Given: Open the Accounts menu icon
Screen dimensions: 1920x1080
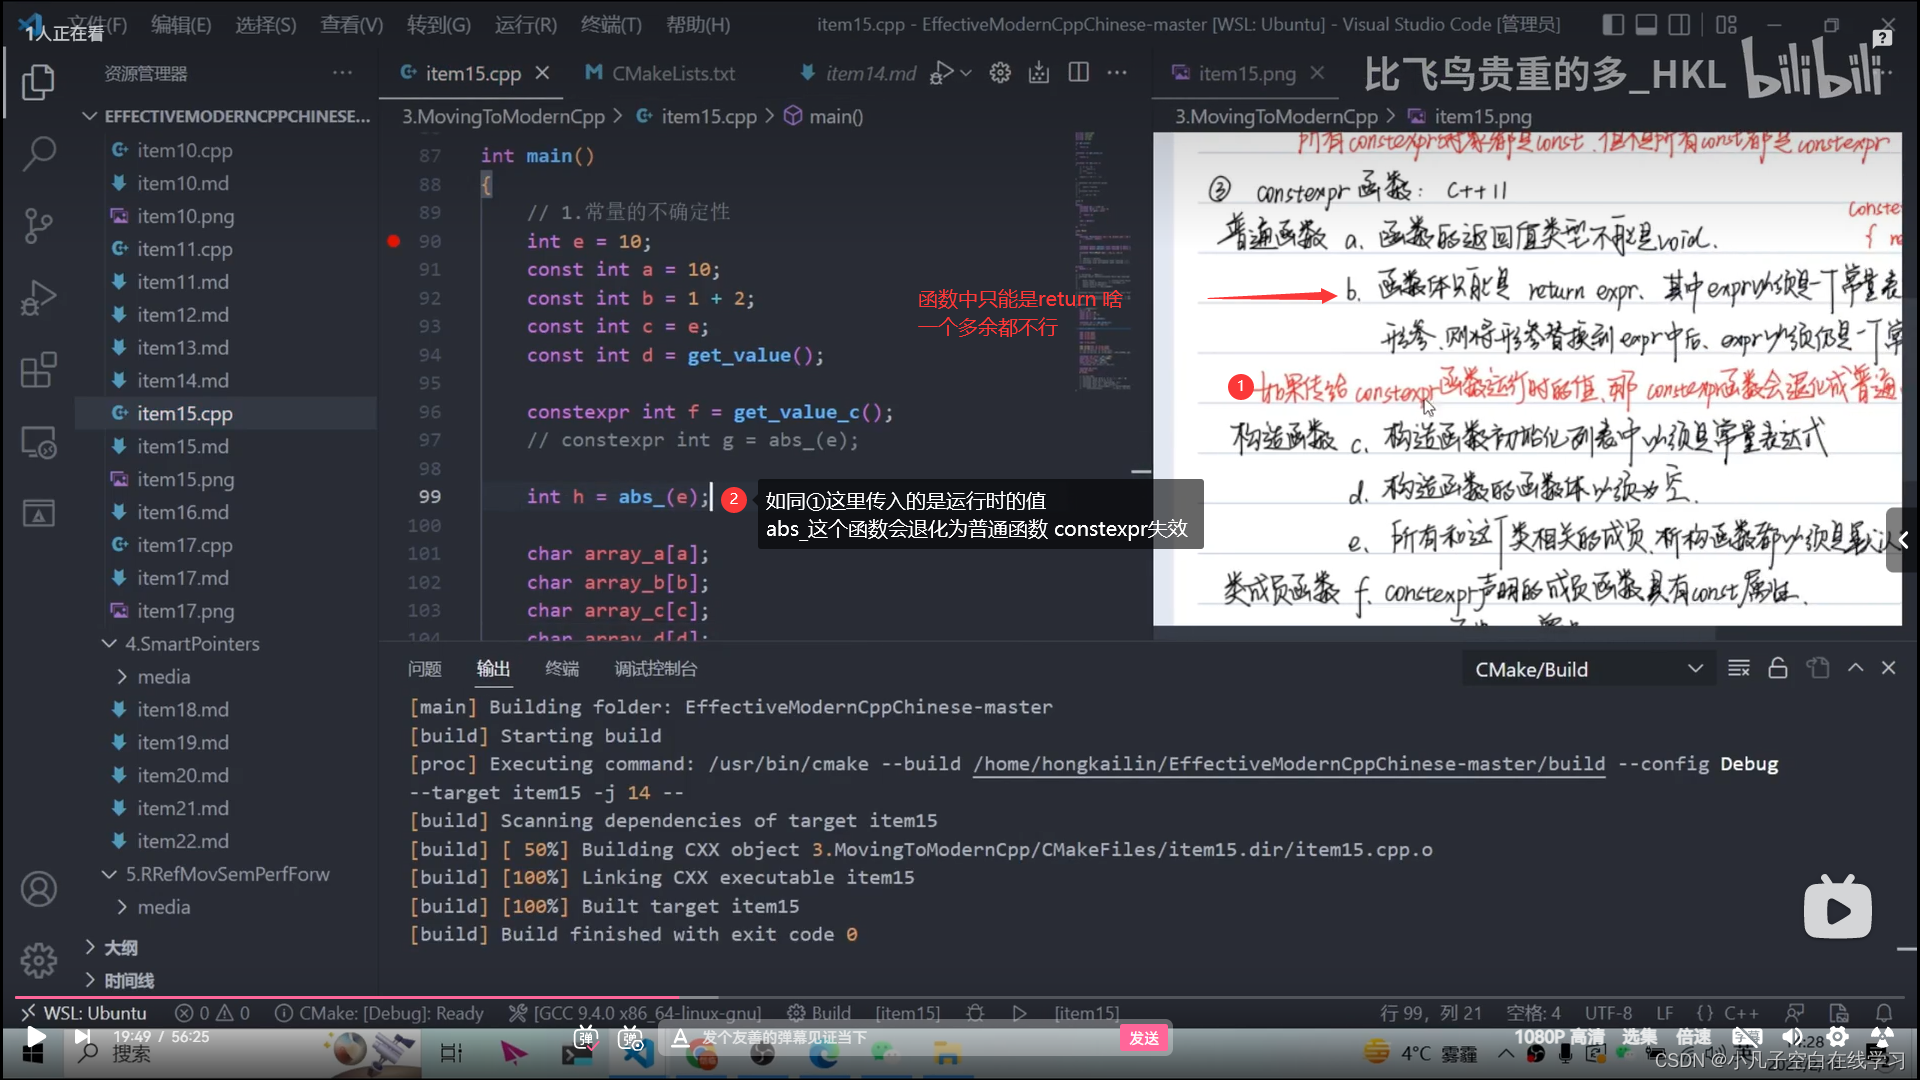Looking at the screenshot, I should [38, 889].
